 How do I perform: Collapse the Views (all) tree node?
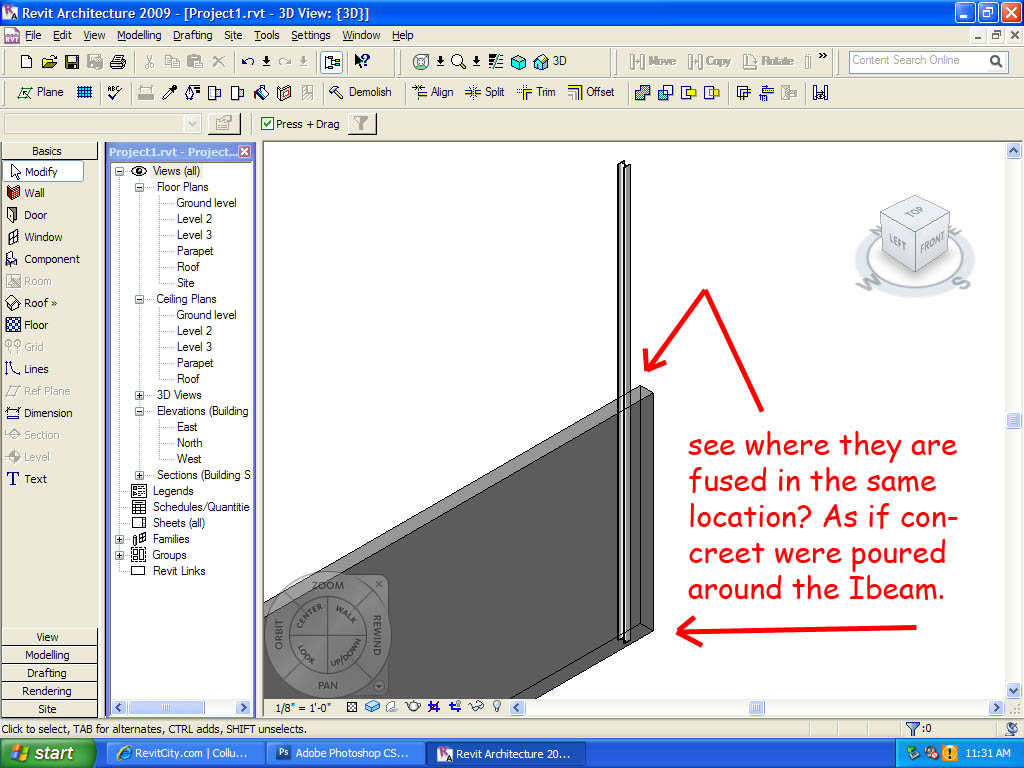[120, 171]
